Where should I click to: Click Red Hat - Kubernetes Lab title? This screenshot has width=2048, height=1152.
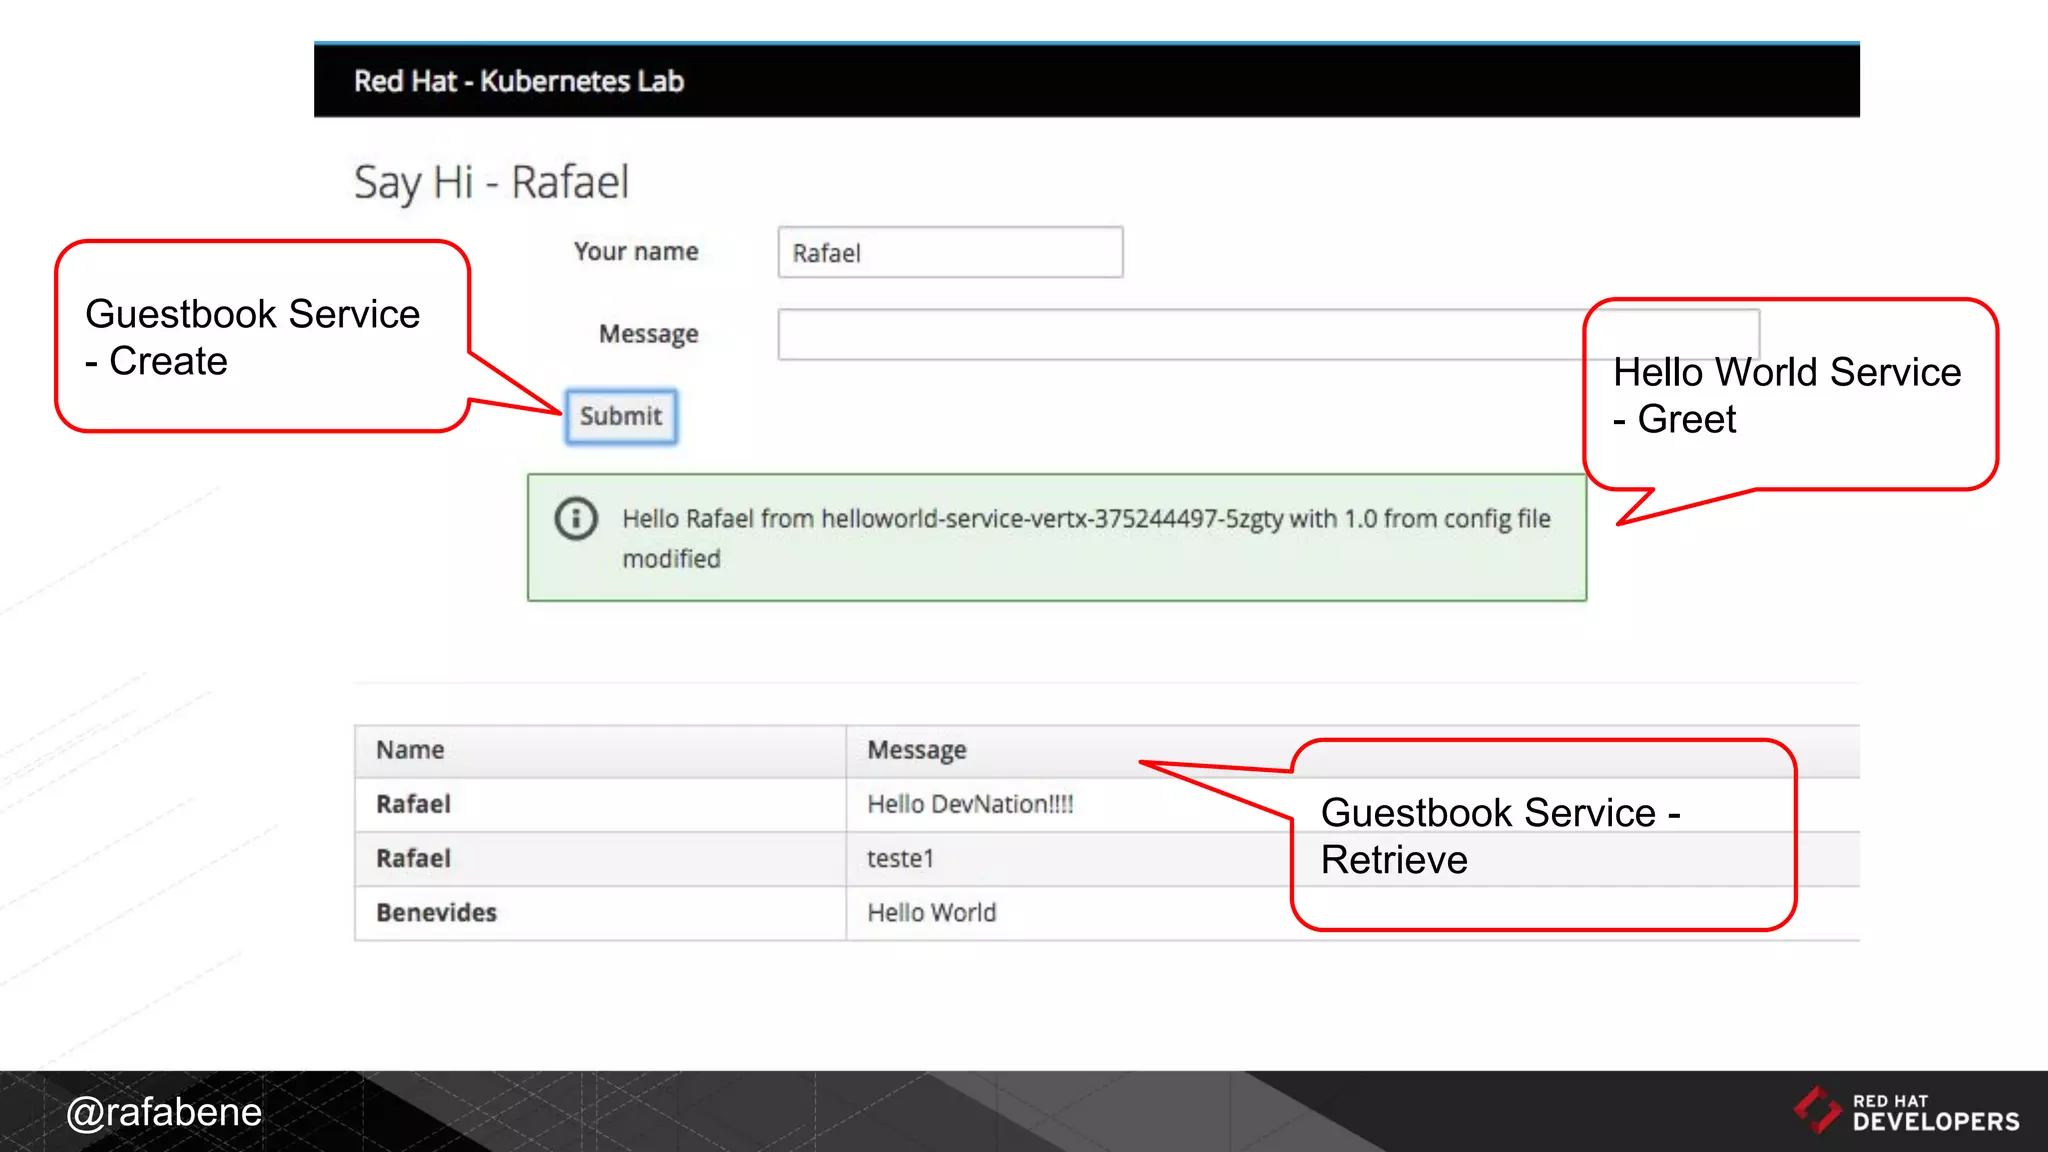tap(518, 81)
